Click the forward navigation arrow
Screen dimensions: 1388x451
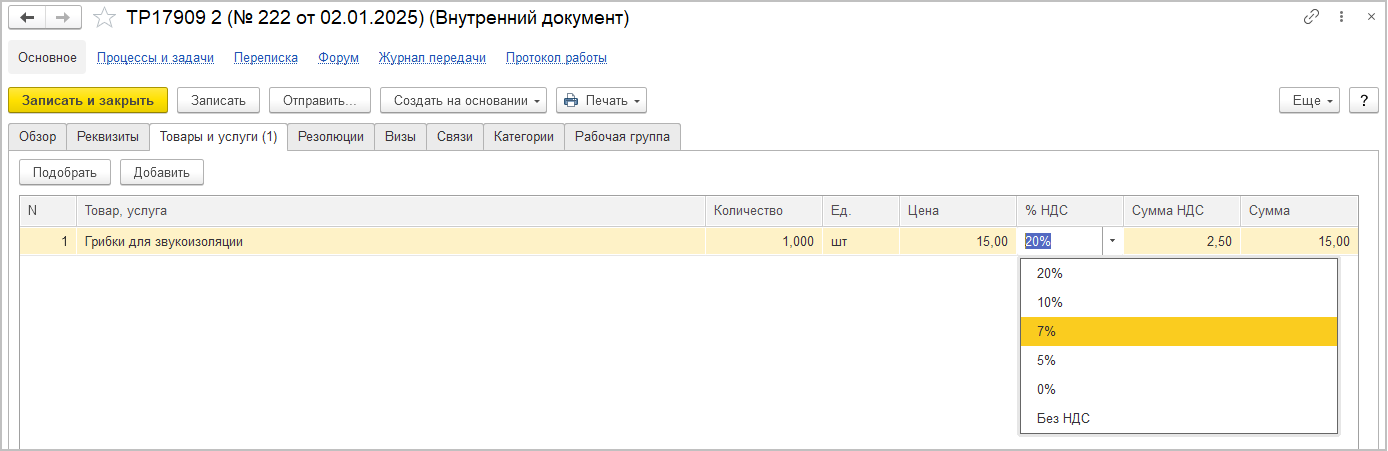62,18
